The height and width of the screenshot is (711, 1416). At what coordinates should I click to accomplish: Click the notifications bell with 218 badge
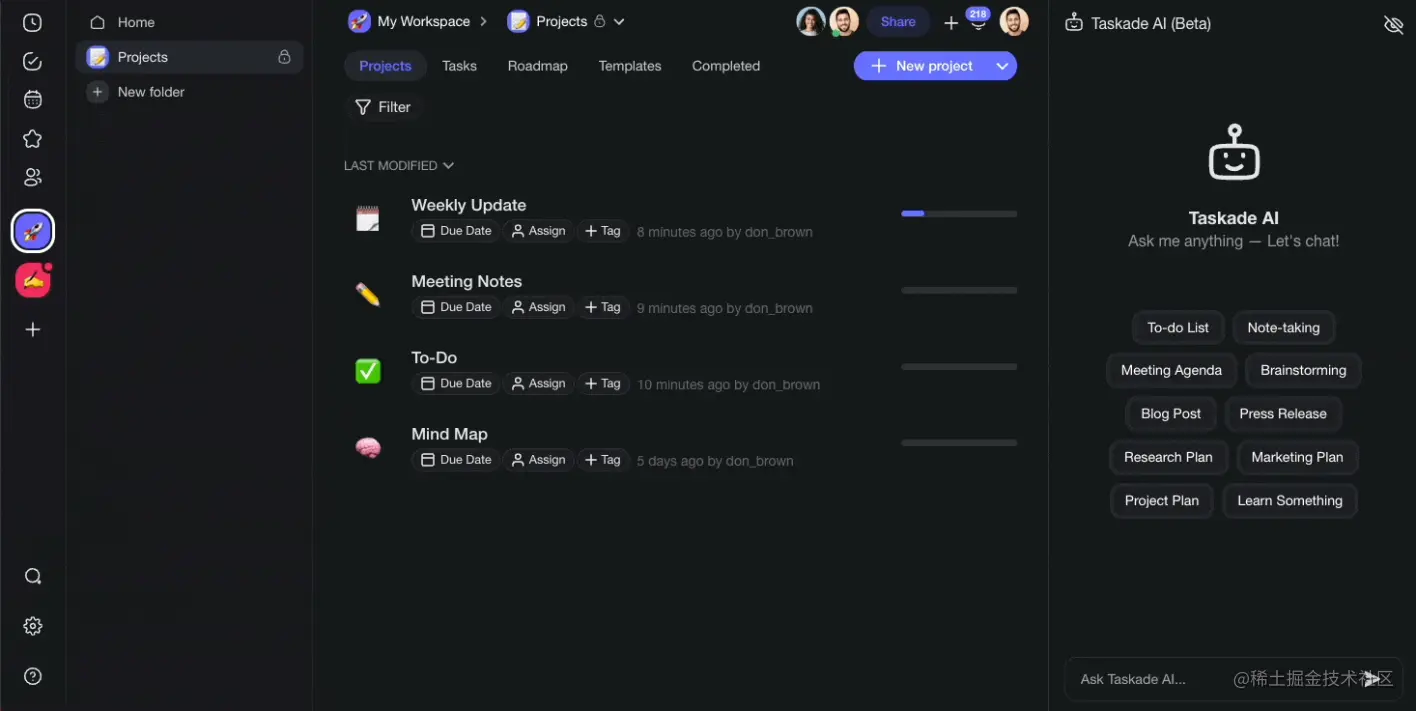tap(978, 21)
